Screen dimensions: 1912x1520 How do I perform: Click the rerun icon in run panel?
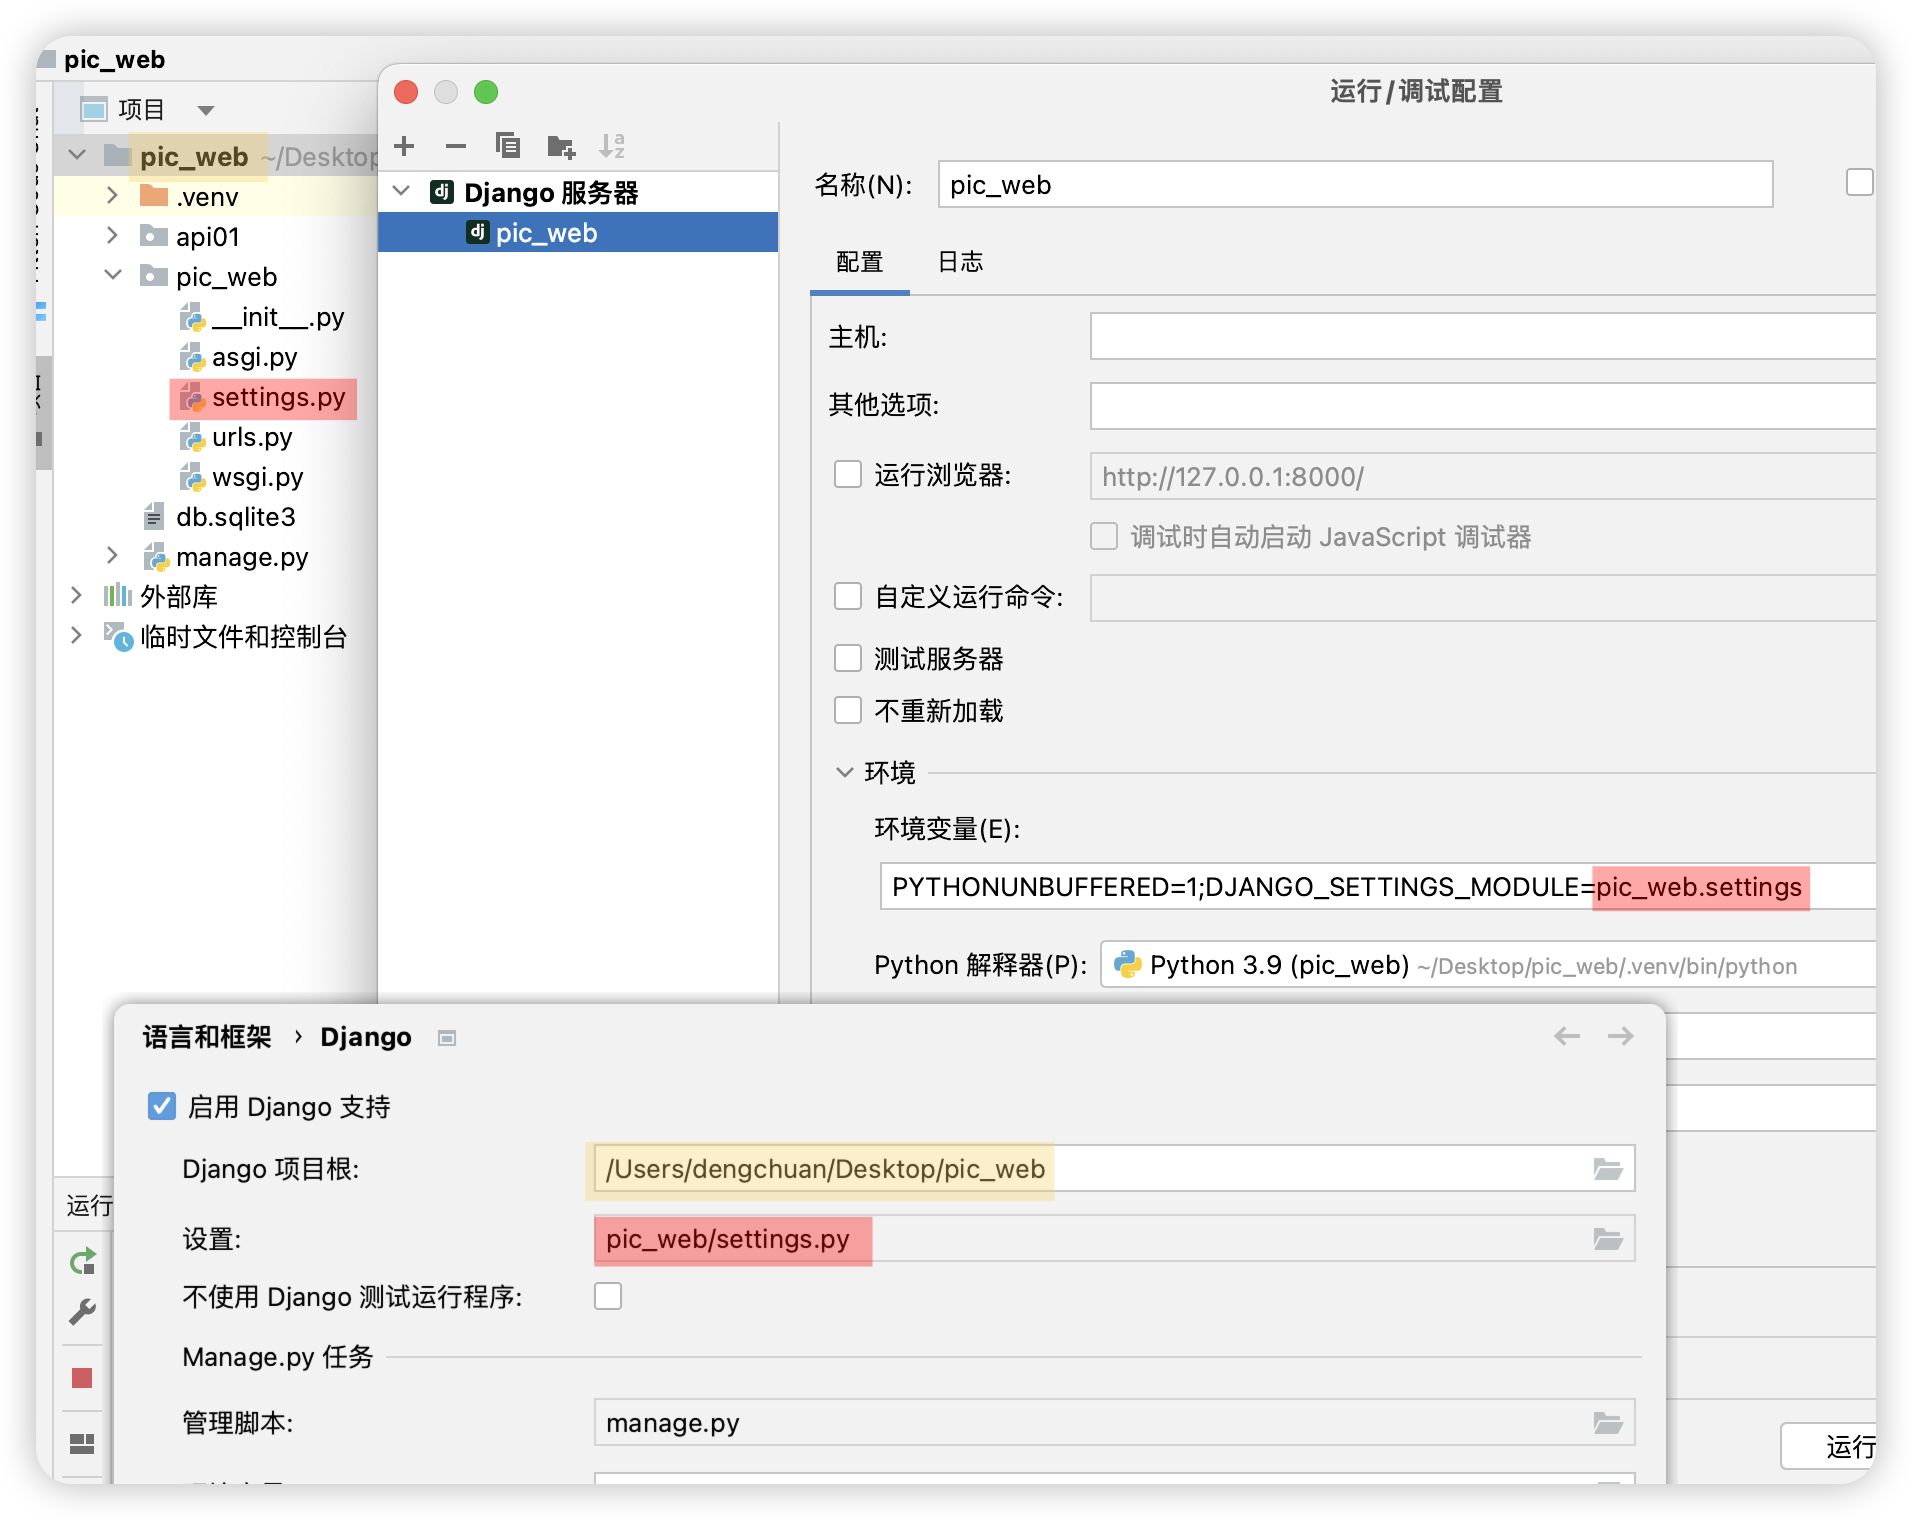(82, 1262)
